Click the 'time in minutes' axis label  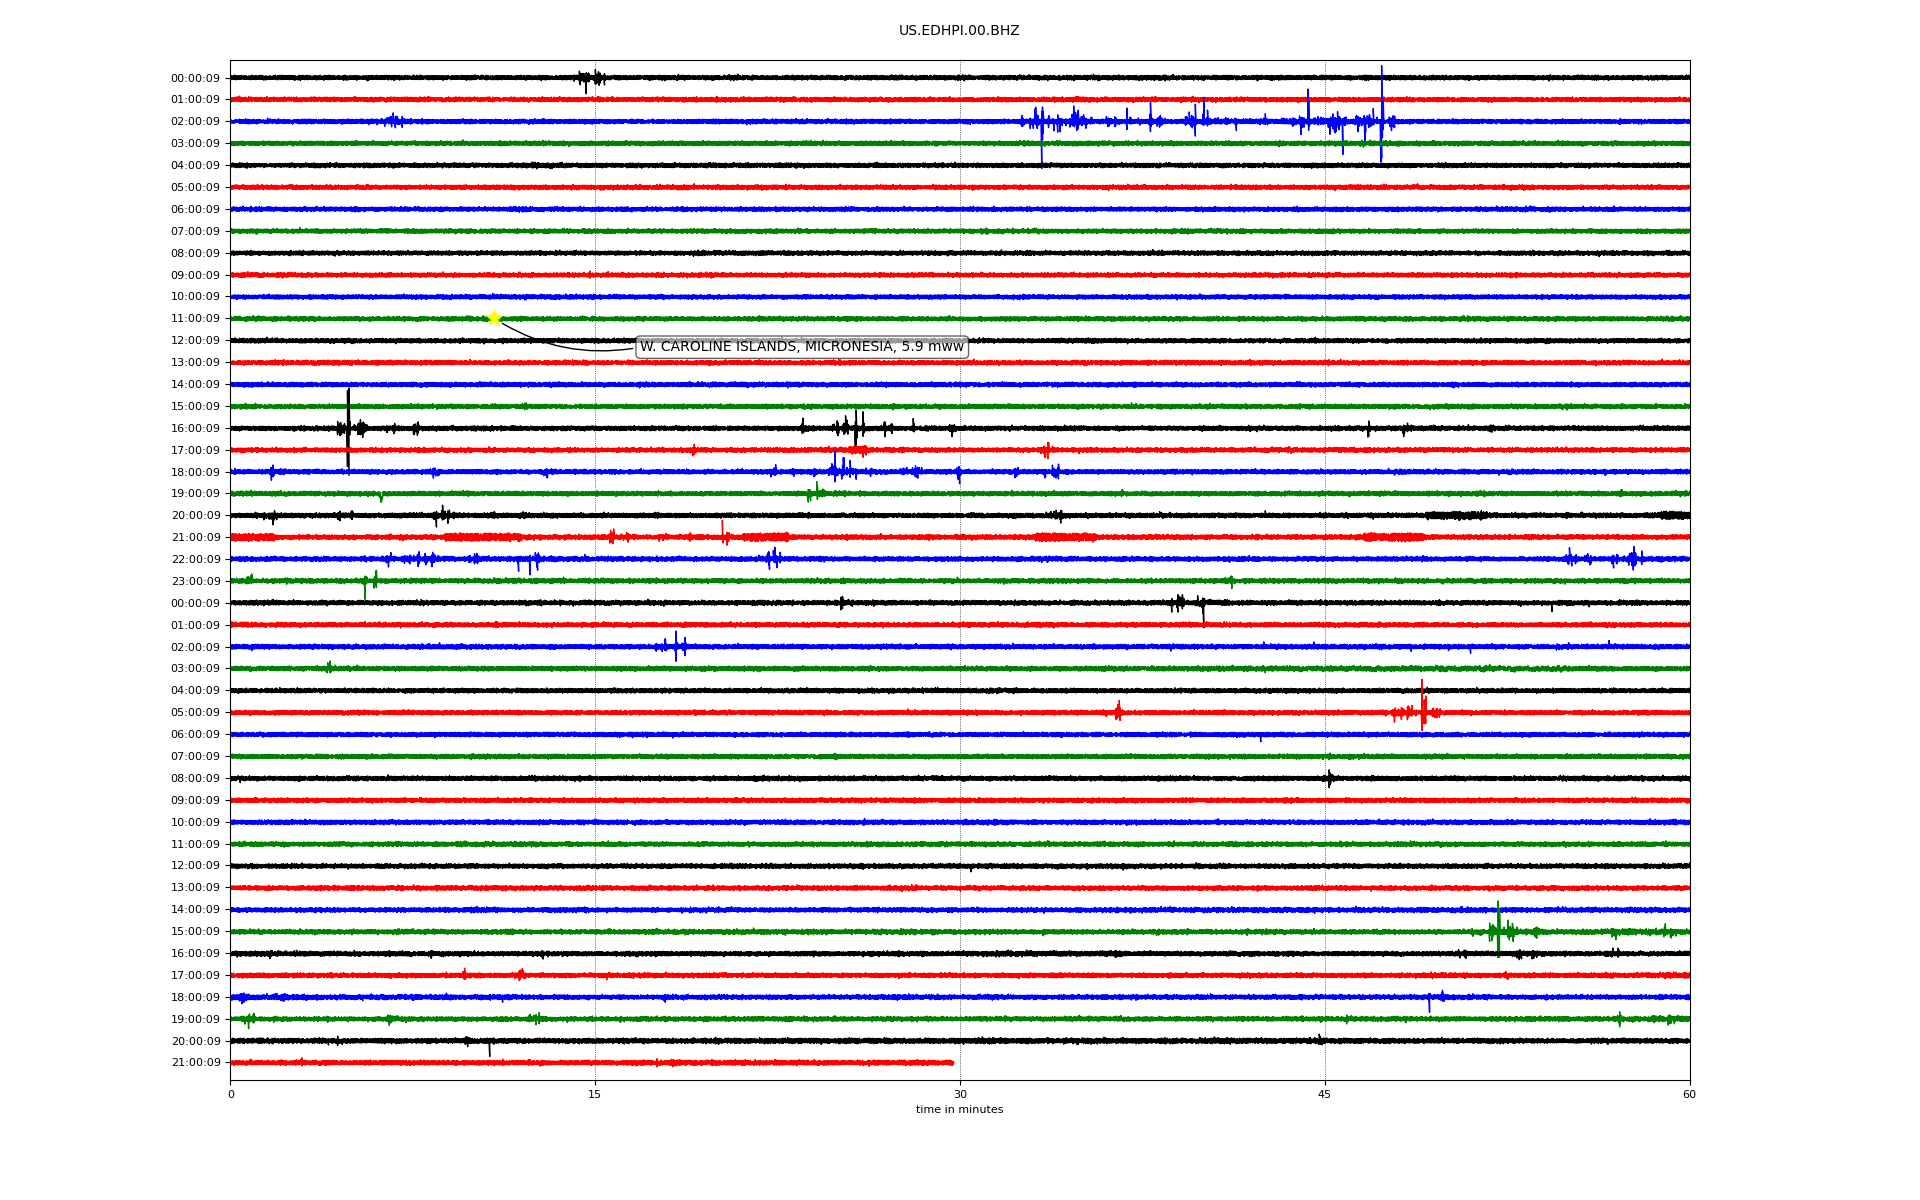[958, 1110]
